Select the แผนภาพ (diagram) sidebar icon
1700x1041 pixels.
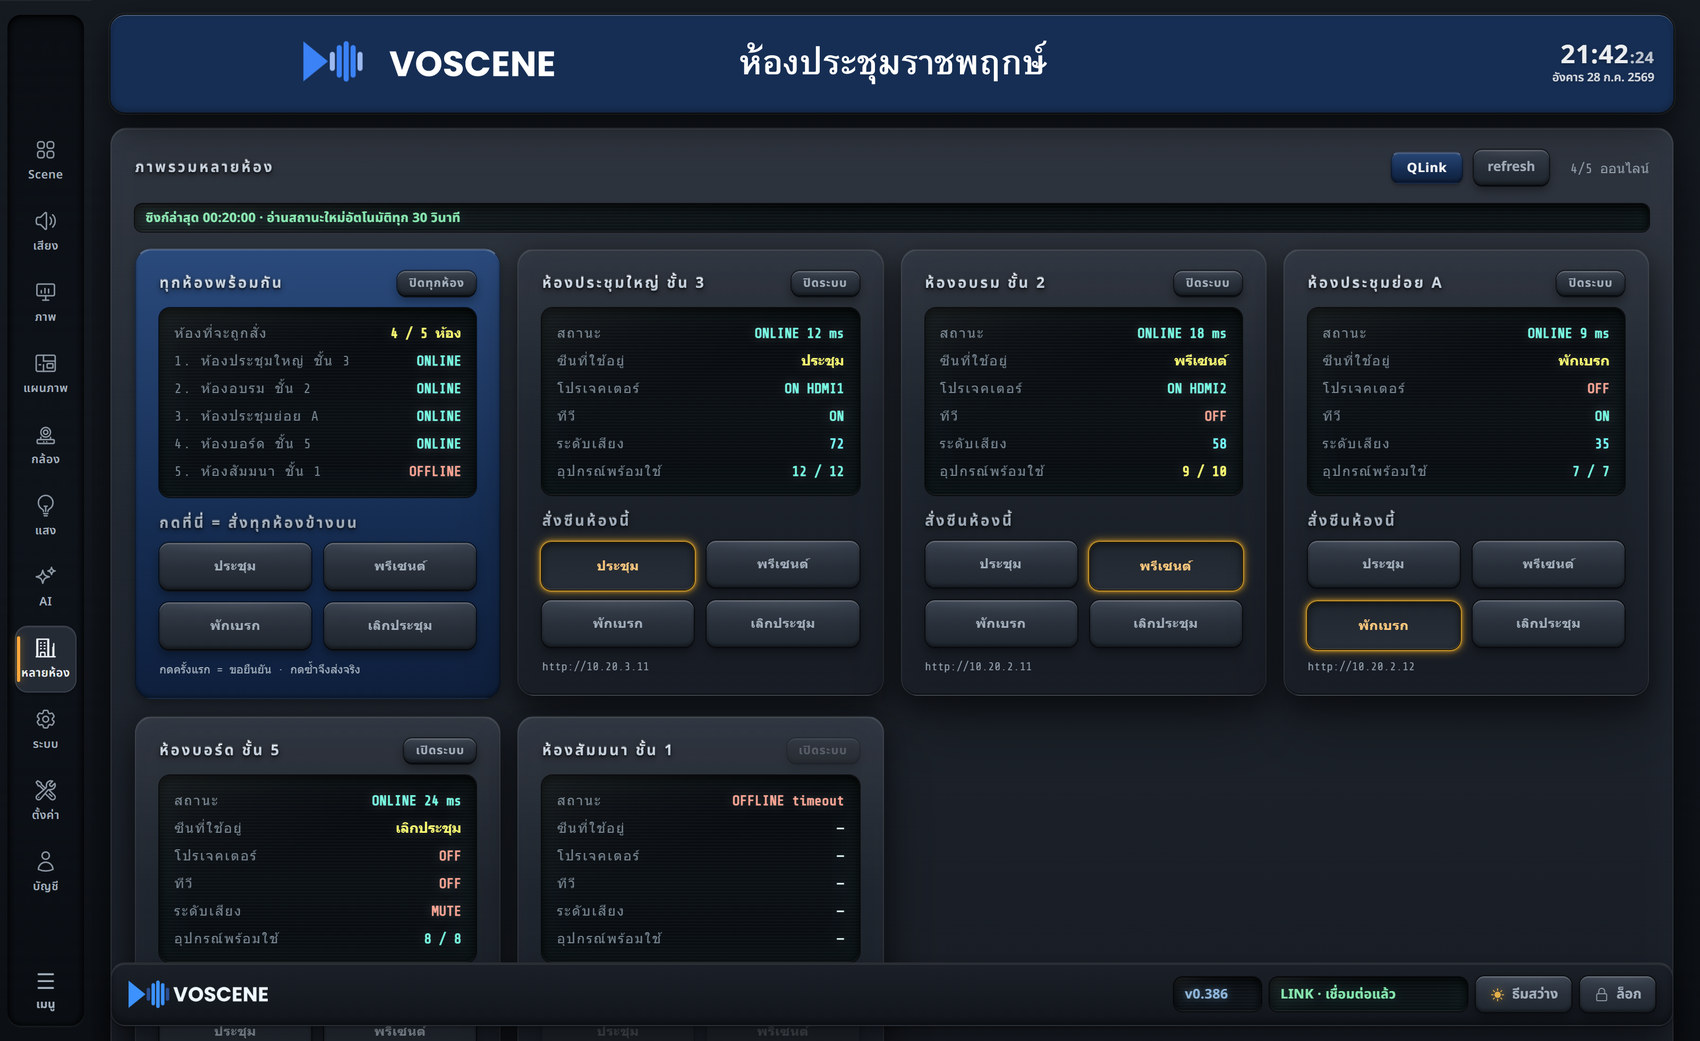pos(45,373)
